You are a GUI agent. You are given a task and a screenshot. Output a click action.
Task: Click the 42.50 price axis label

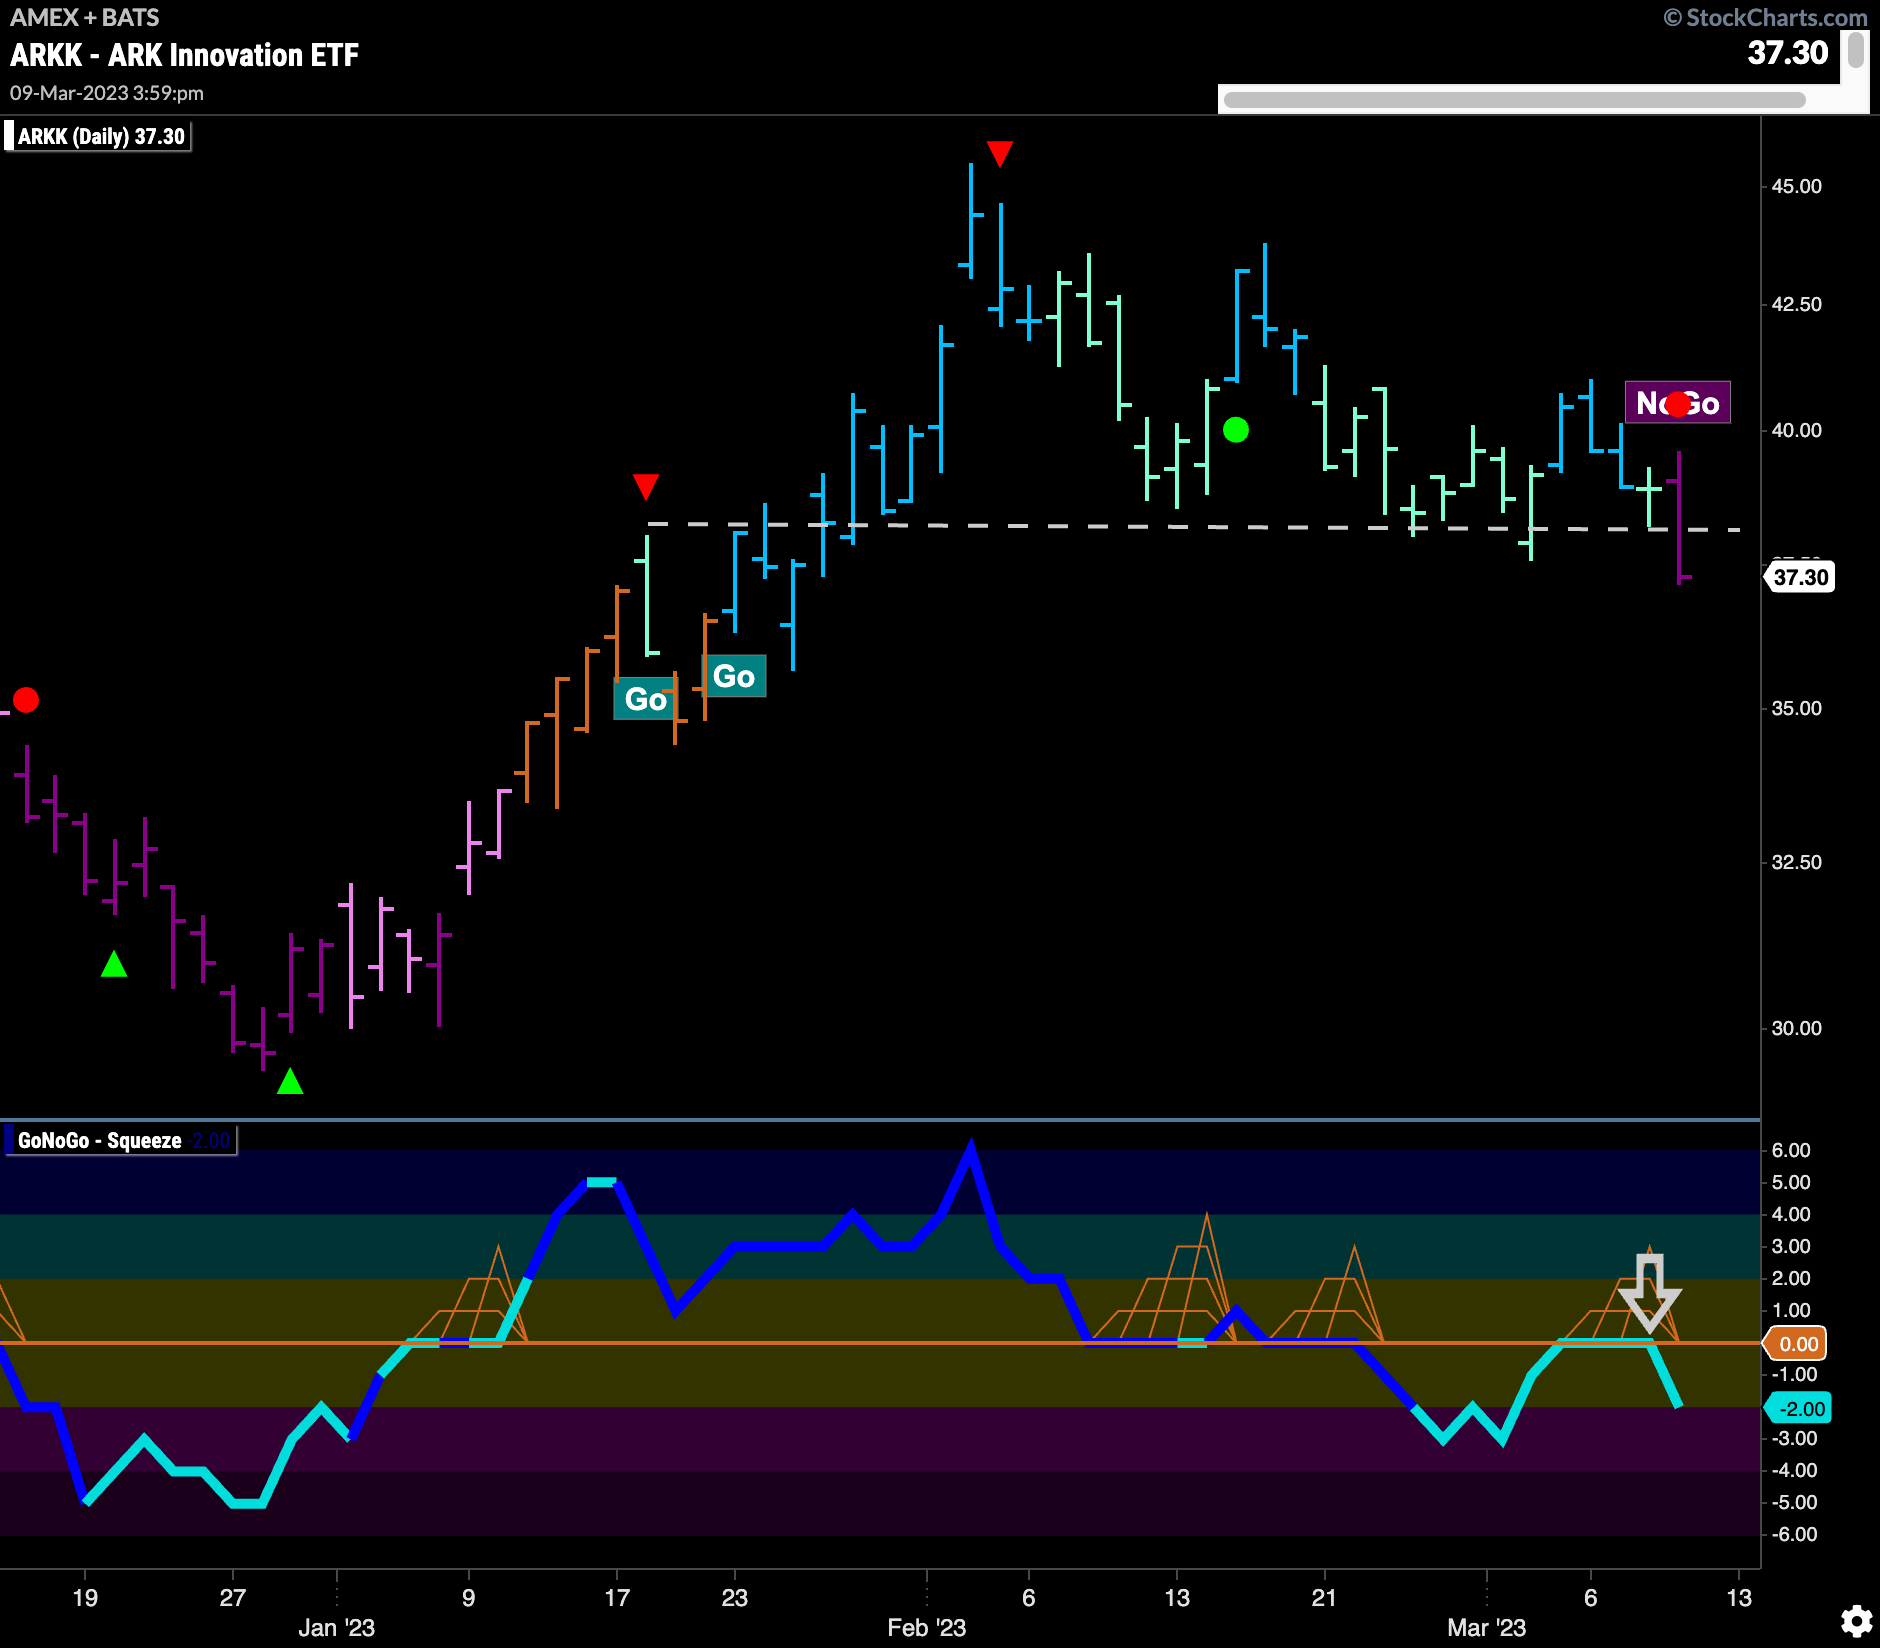point(1796,304)
